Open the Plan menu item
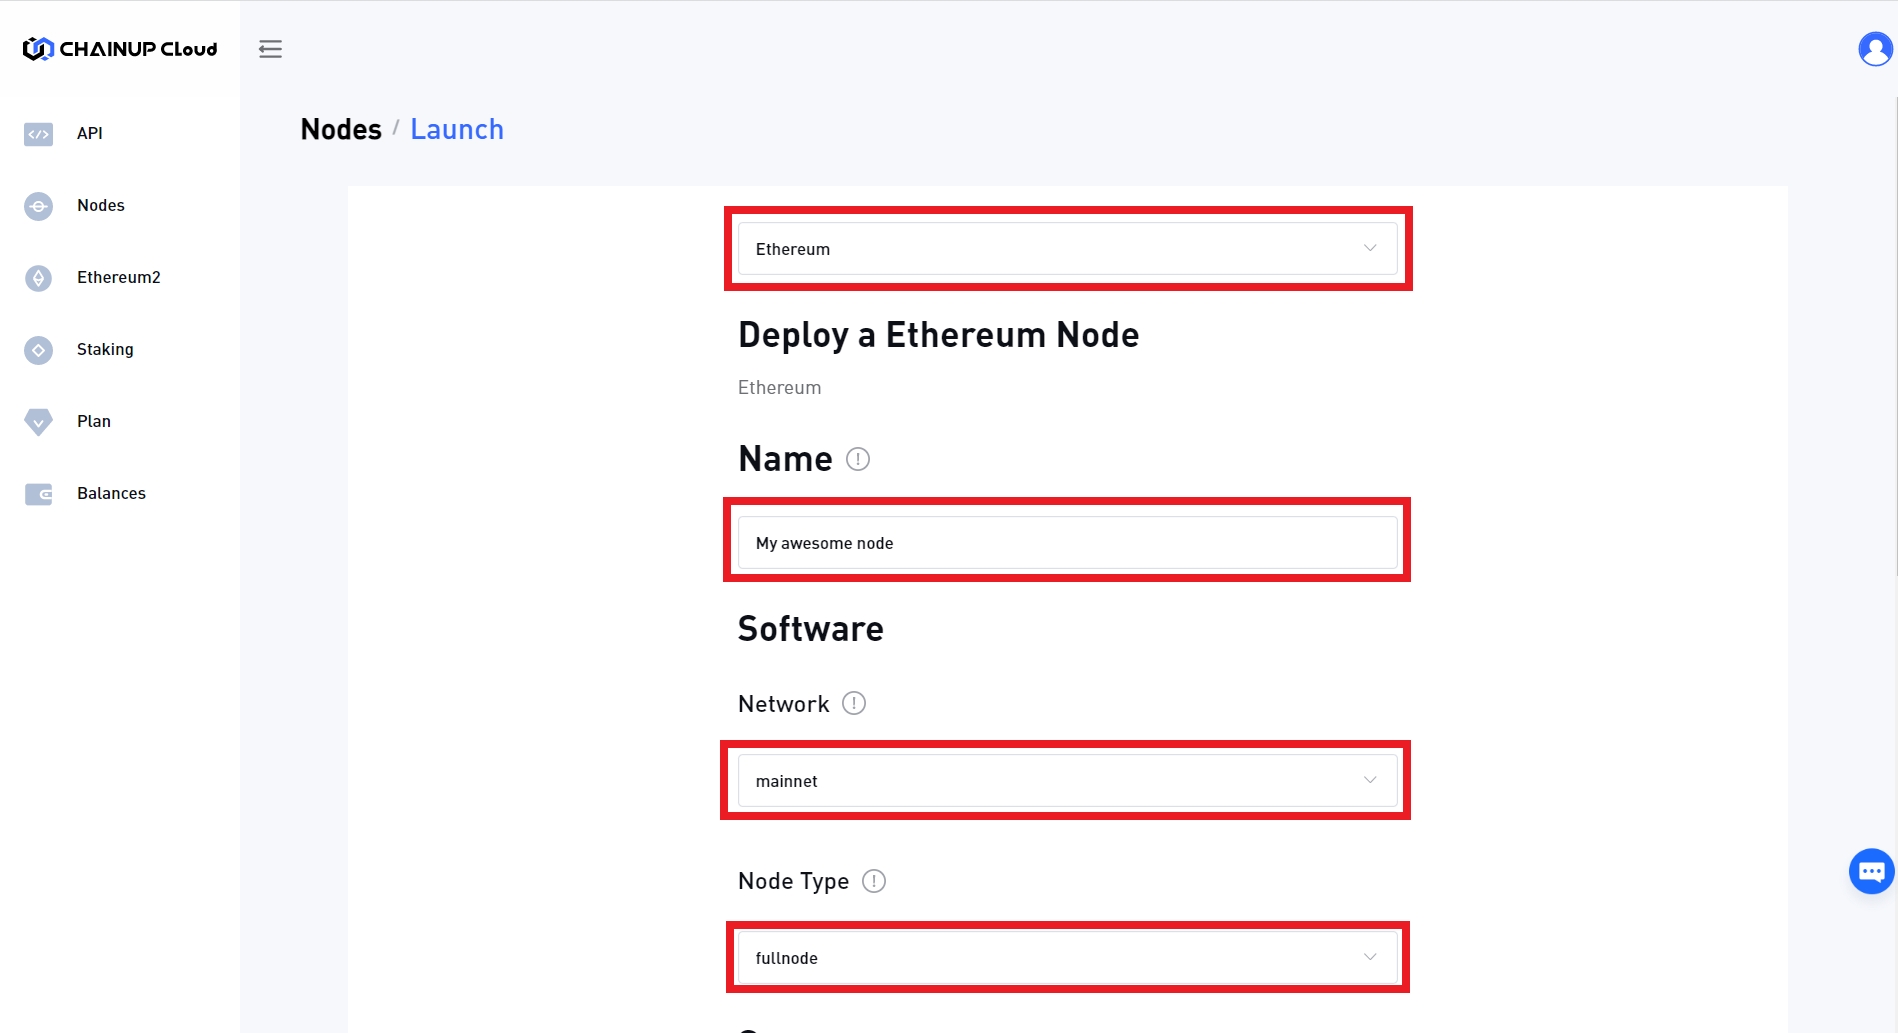The height and width of the screenshot is (1033, 1898). (x=94, y=422)
